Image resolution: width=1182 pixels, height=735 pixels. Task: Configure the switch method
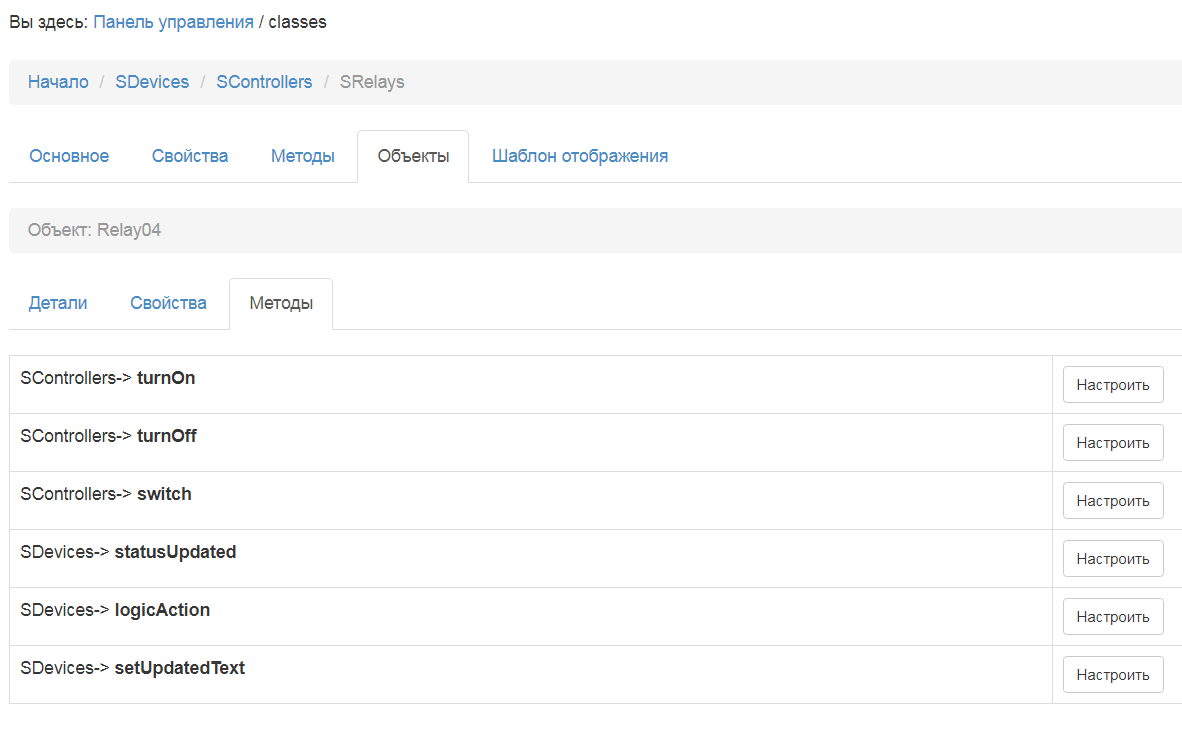[x=1112, y=501]
